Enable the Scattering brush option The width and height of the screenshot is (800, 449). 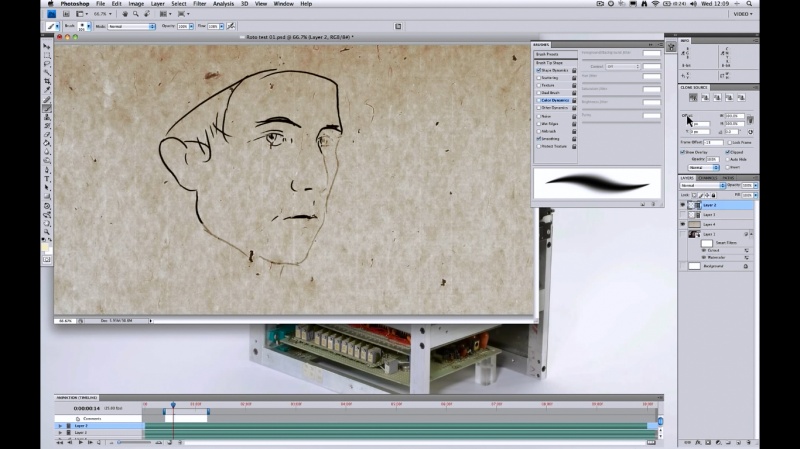point(537,78)
